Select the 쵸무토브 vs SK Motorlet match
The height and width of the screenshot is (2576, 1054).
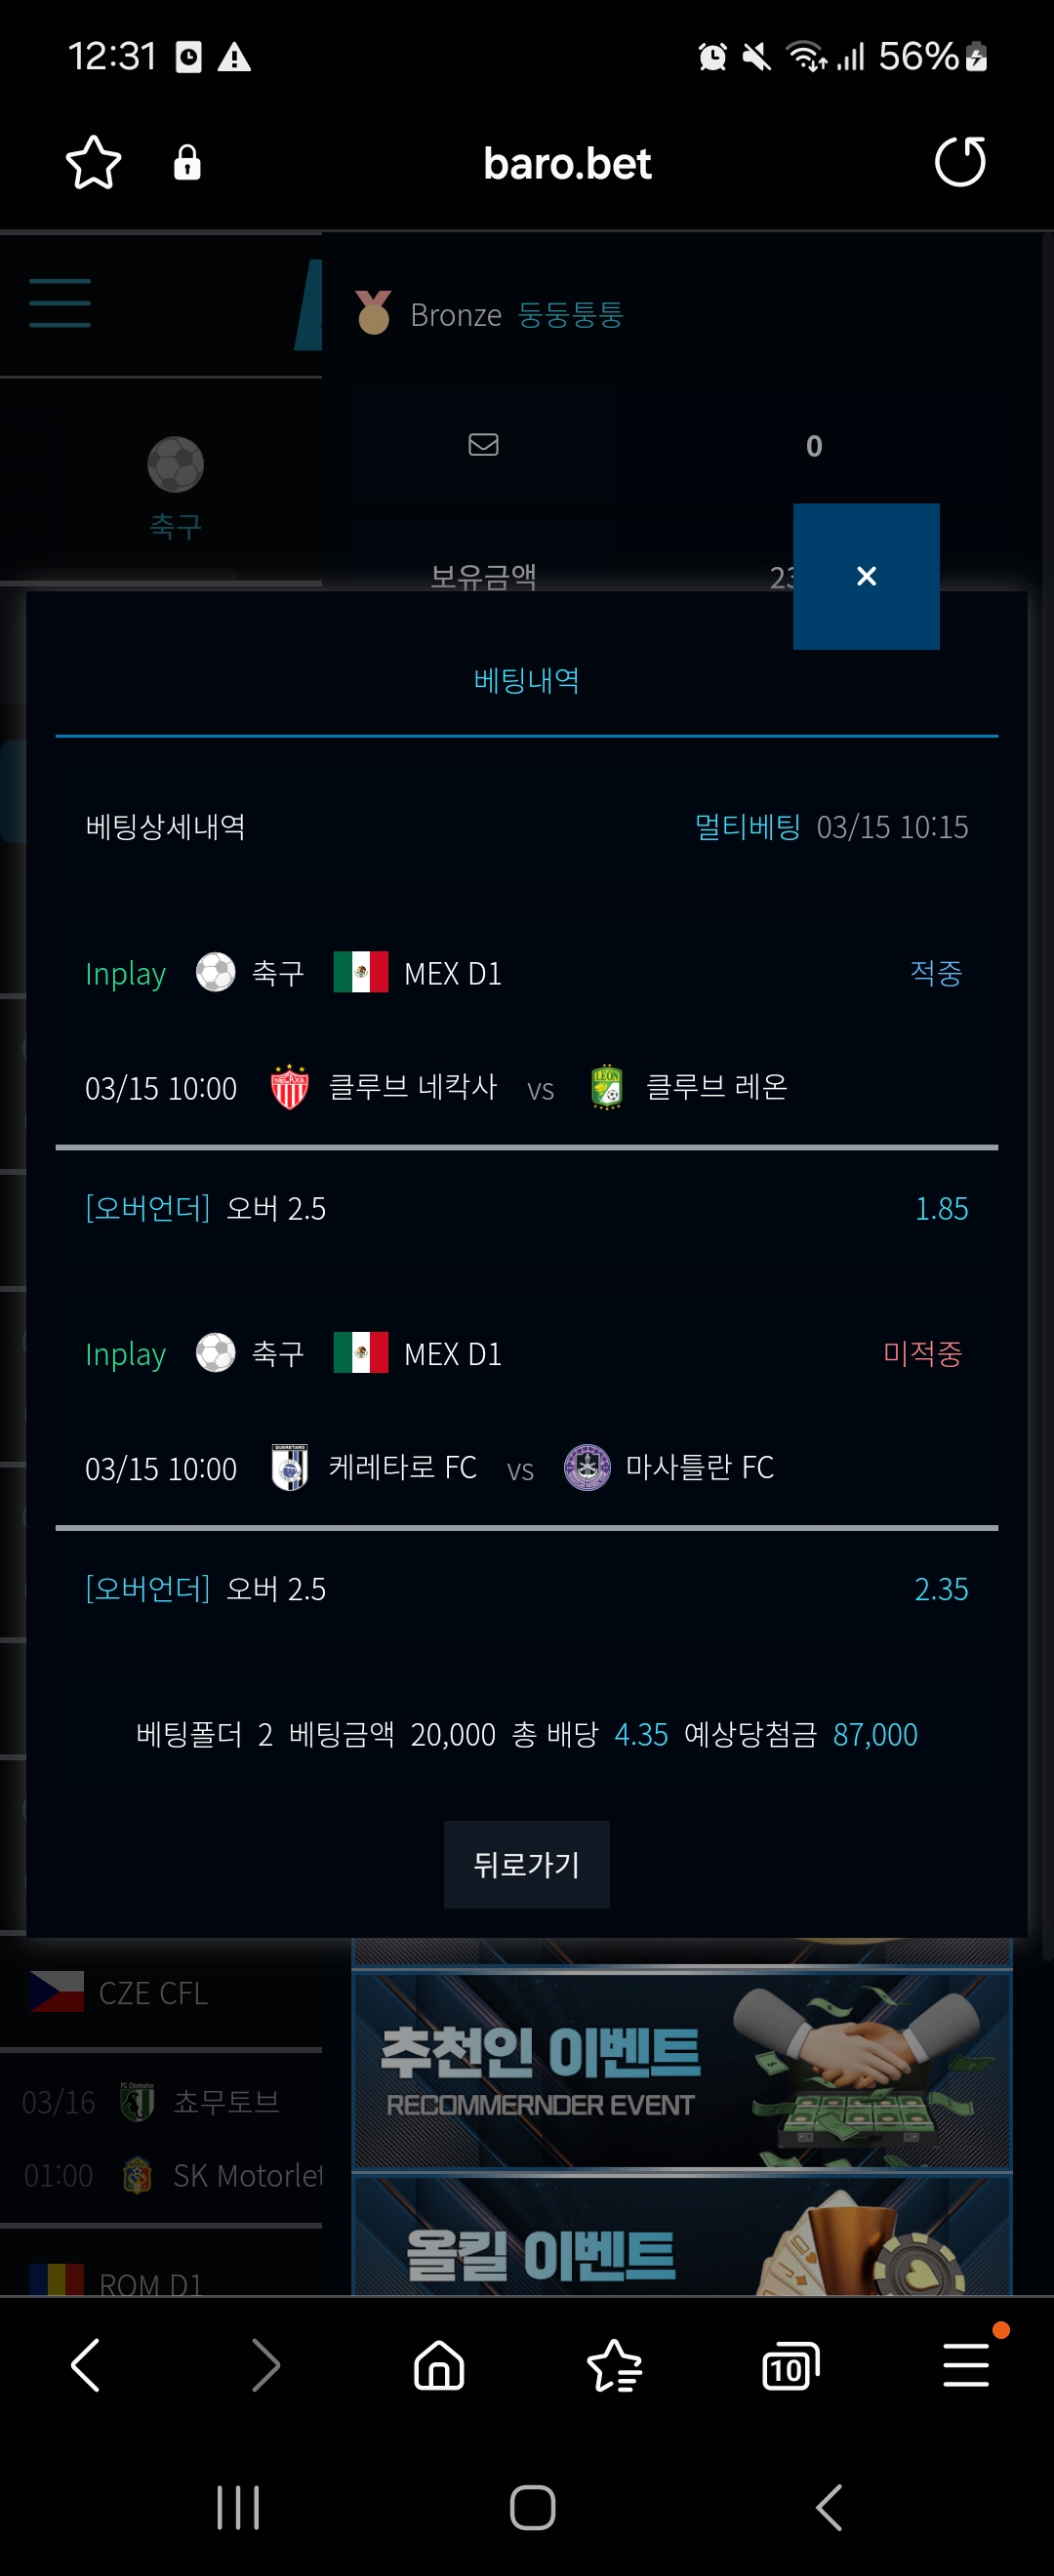[161, 2138]
